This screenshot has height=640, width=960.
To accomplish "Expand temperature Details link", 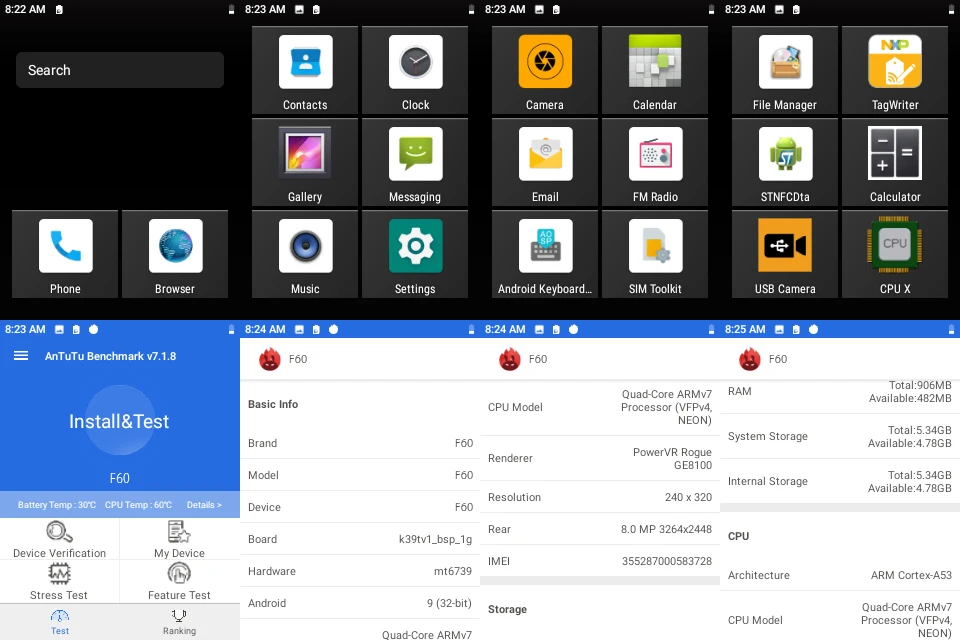I will pyautogui.click(x=204, y=505).
